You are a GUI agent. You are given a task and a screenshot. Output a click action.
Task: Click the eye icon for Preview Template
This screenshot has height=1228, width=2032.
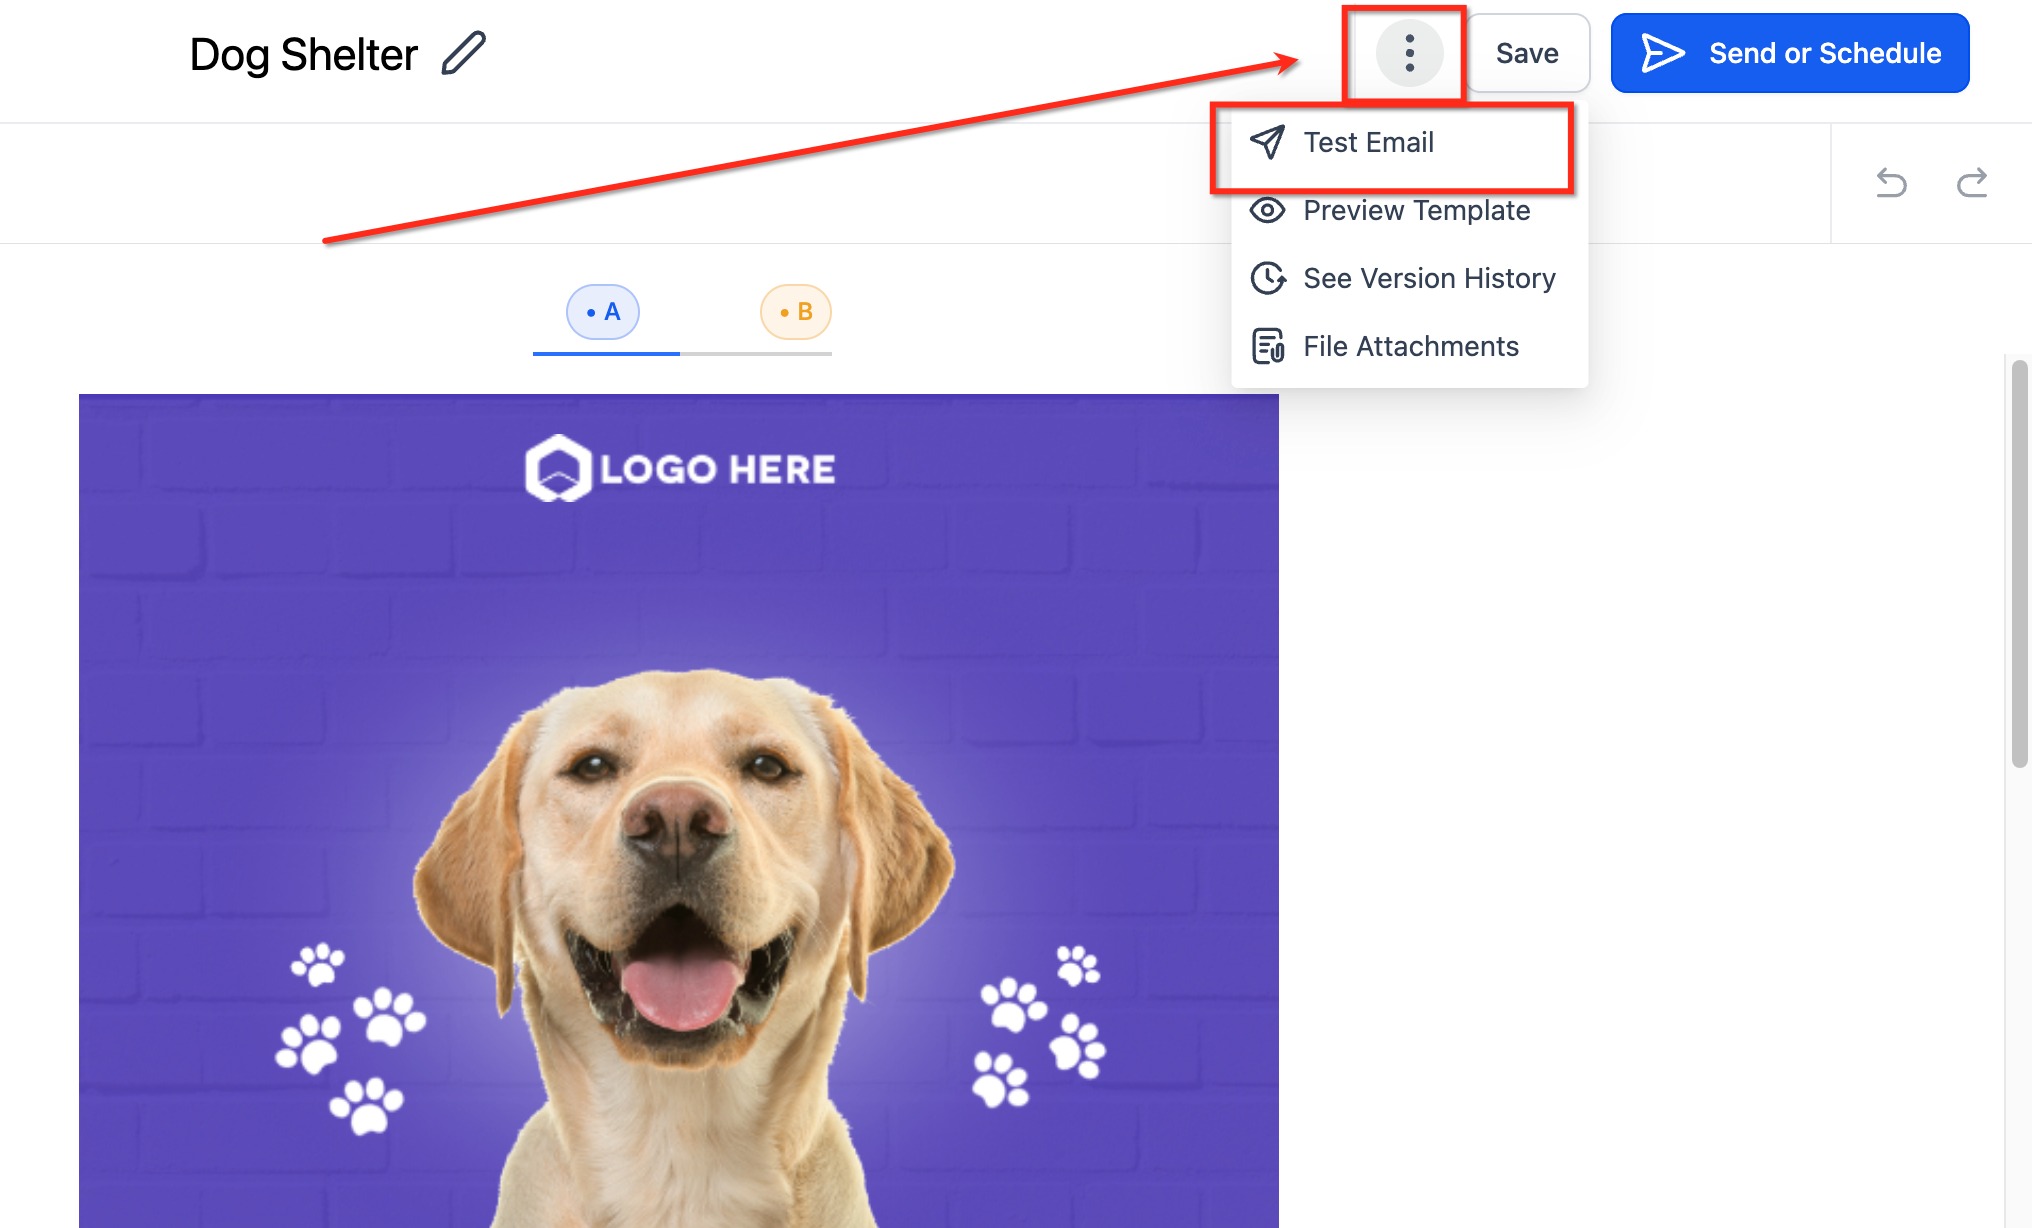pyautogui.click(x=1267, y=210)
